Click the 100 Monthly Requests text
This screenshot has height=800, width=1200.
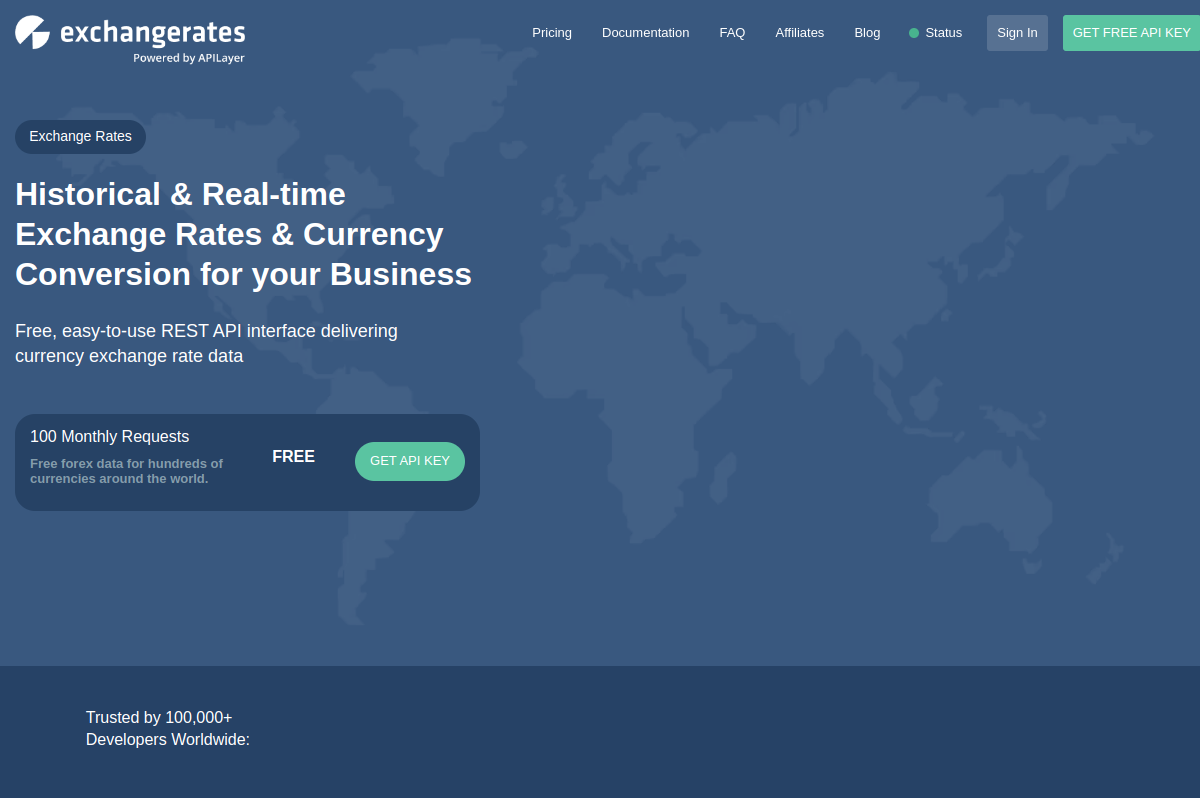[110, 436]
